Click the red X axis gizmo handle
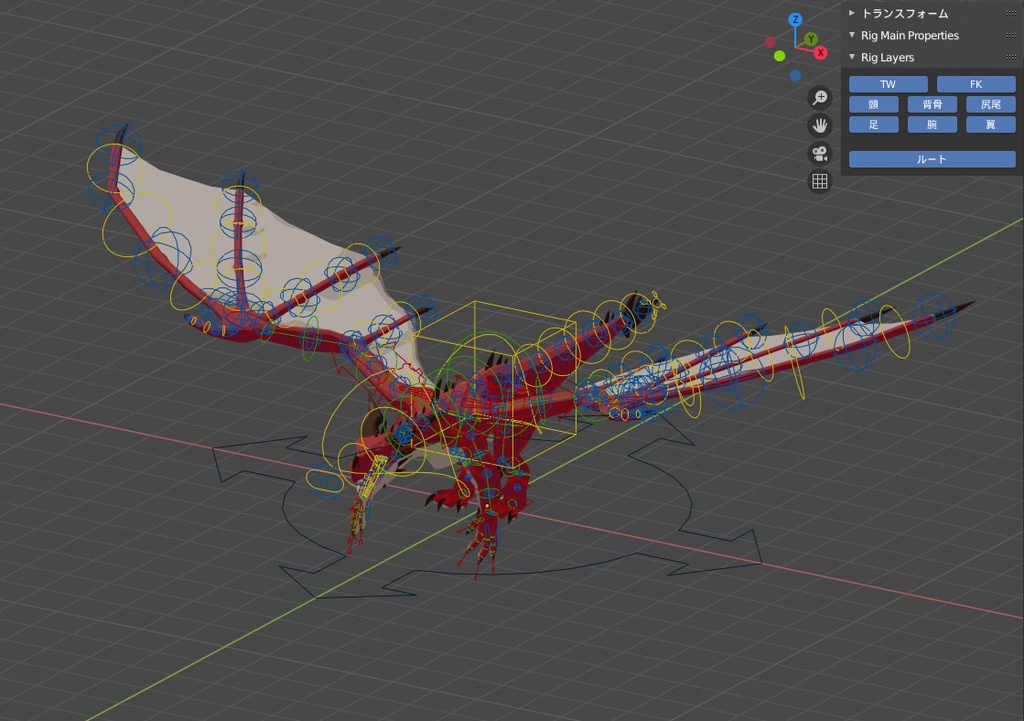 tap(820, 53)
